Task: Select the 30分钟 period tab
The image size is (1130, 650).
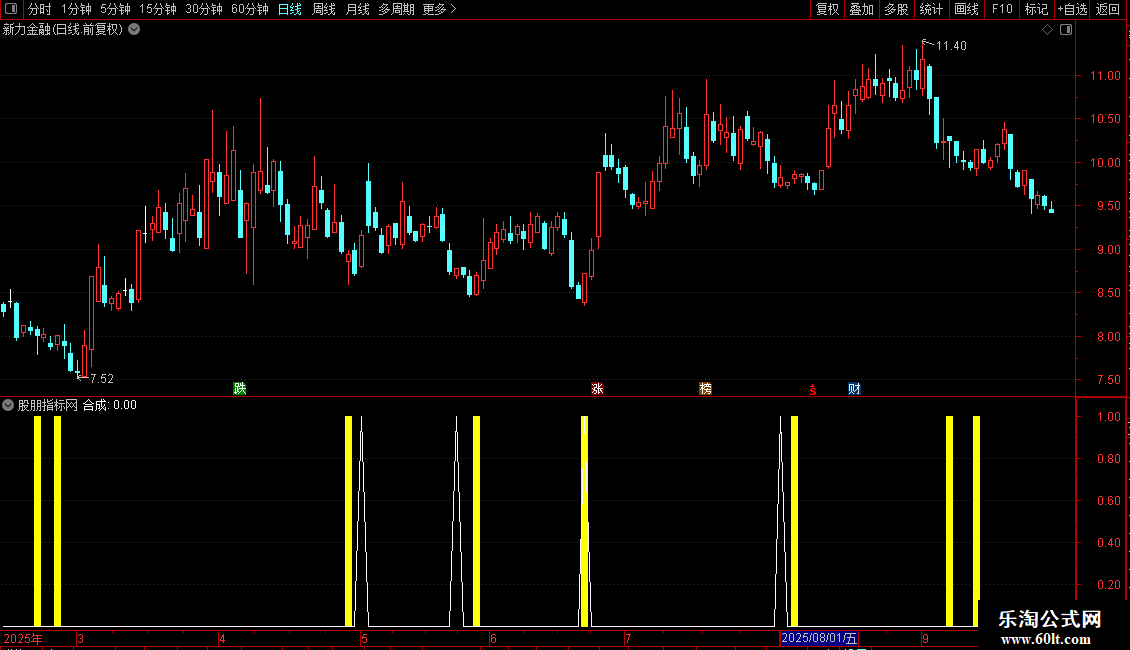Action: coord(203,9)
